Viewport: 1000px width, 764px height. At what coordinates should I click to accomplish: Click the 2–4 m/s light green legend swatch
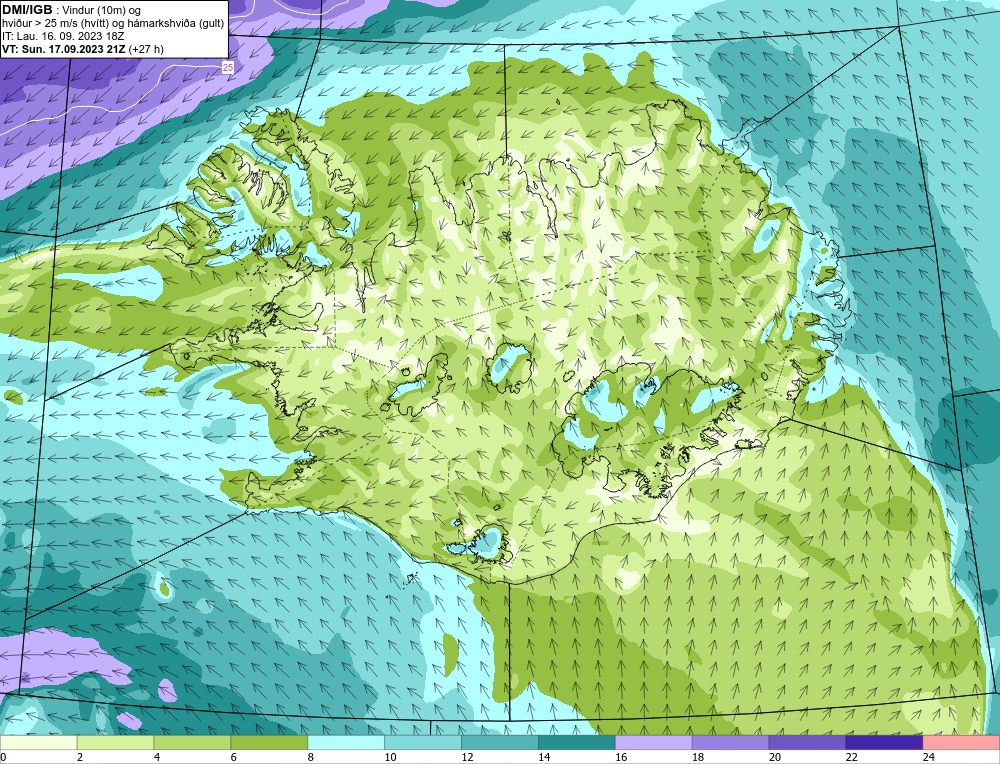point(115,742)
